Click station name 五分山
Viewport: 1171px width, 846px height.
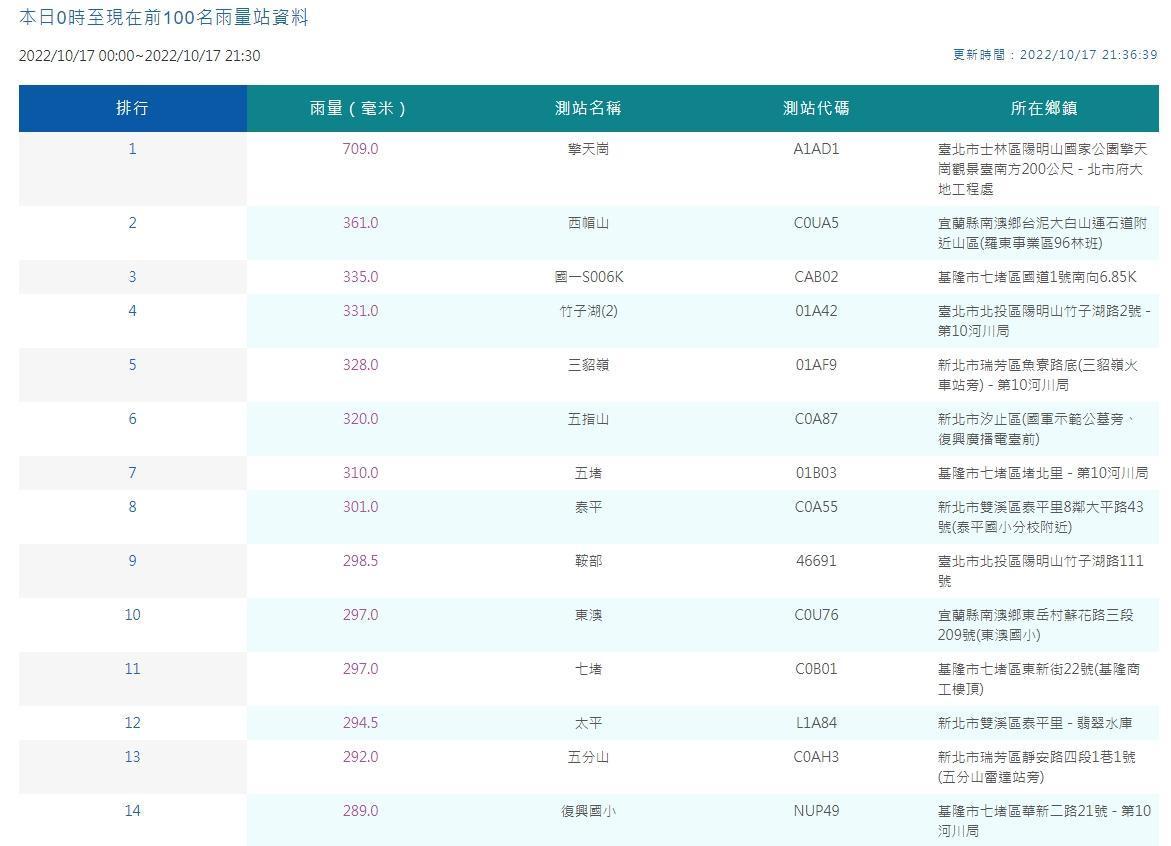588,757
